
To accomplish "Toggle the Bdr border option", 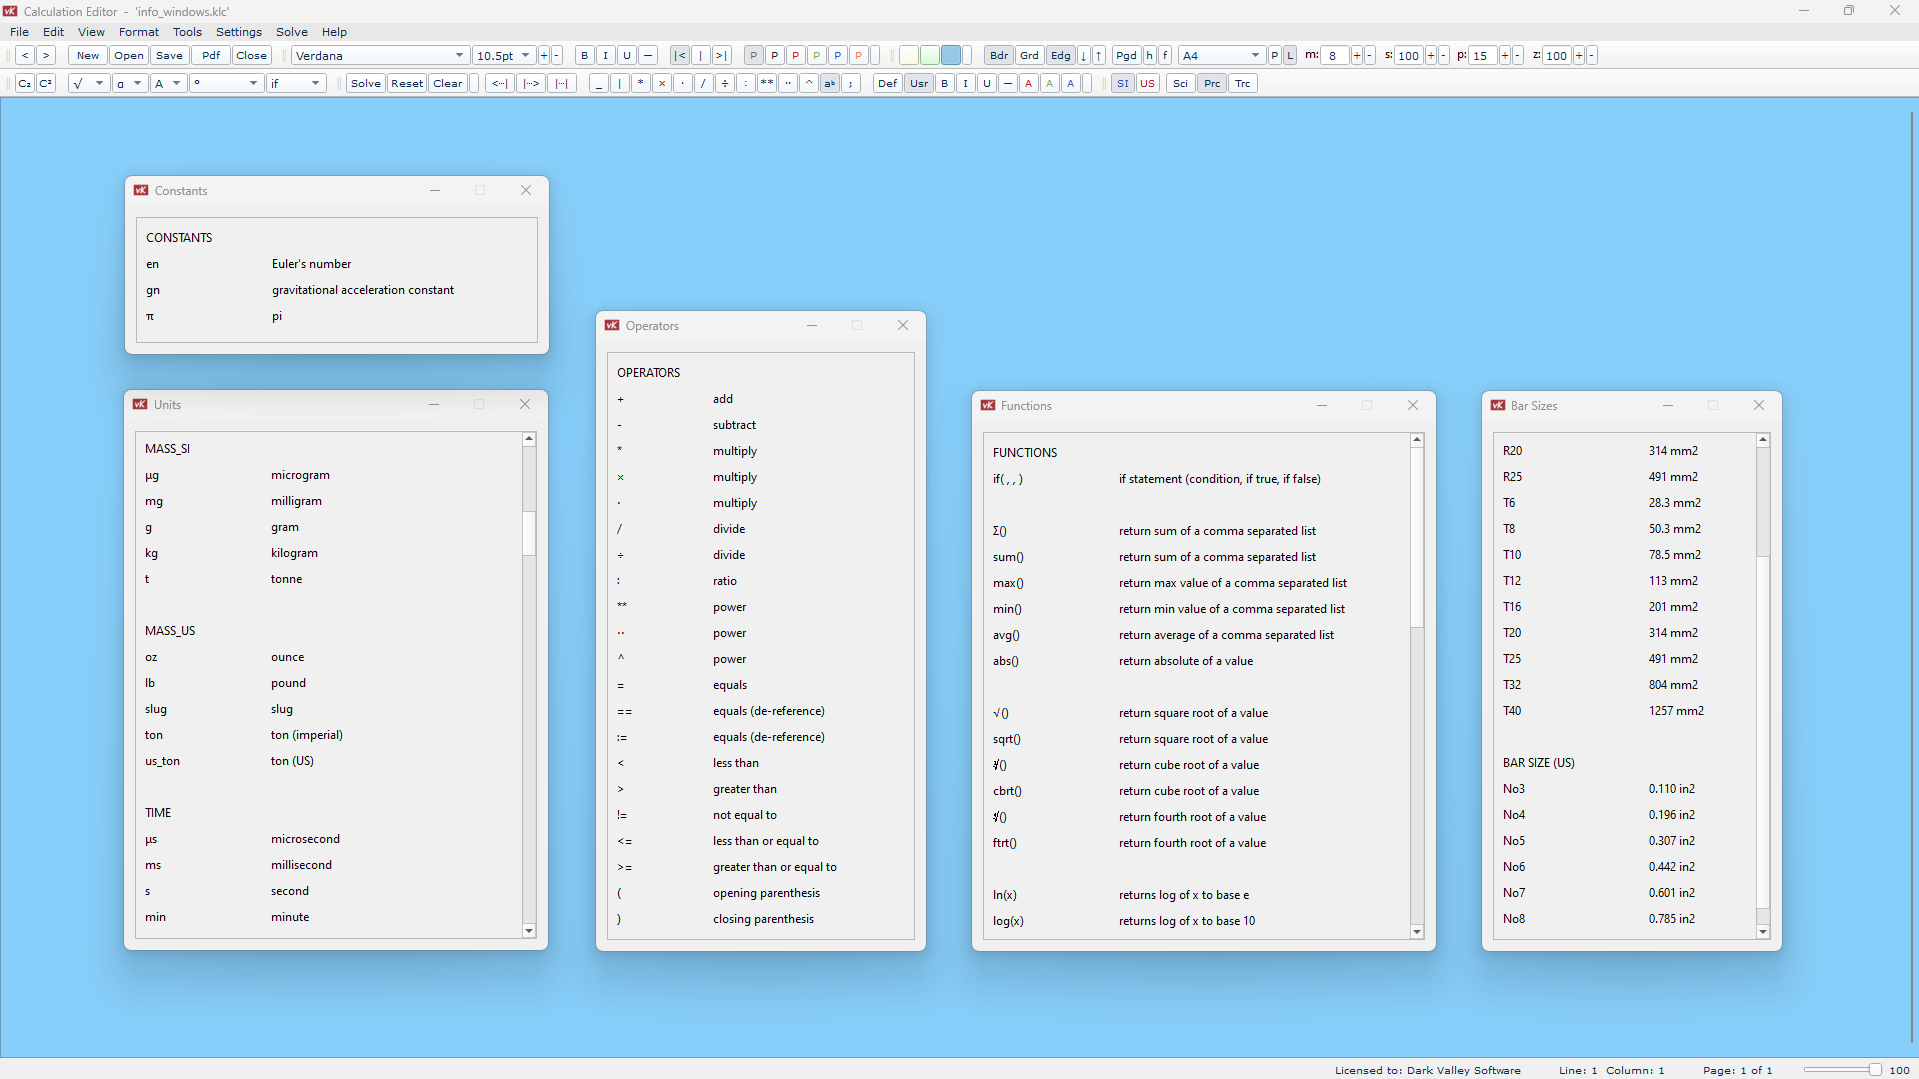I will [x=999, y=56].
